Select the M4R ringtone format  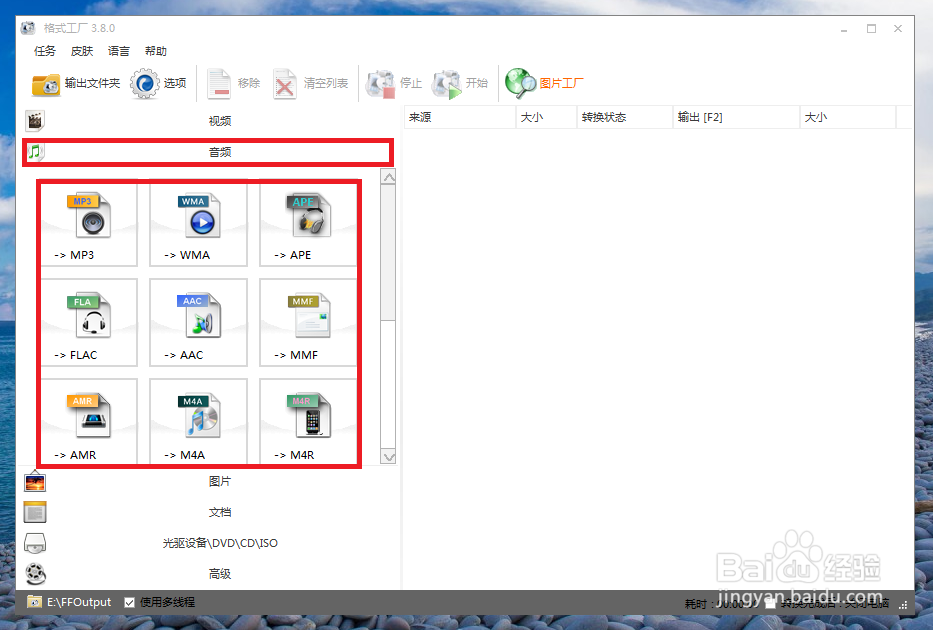[x=308, y=422]
